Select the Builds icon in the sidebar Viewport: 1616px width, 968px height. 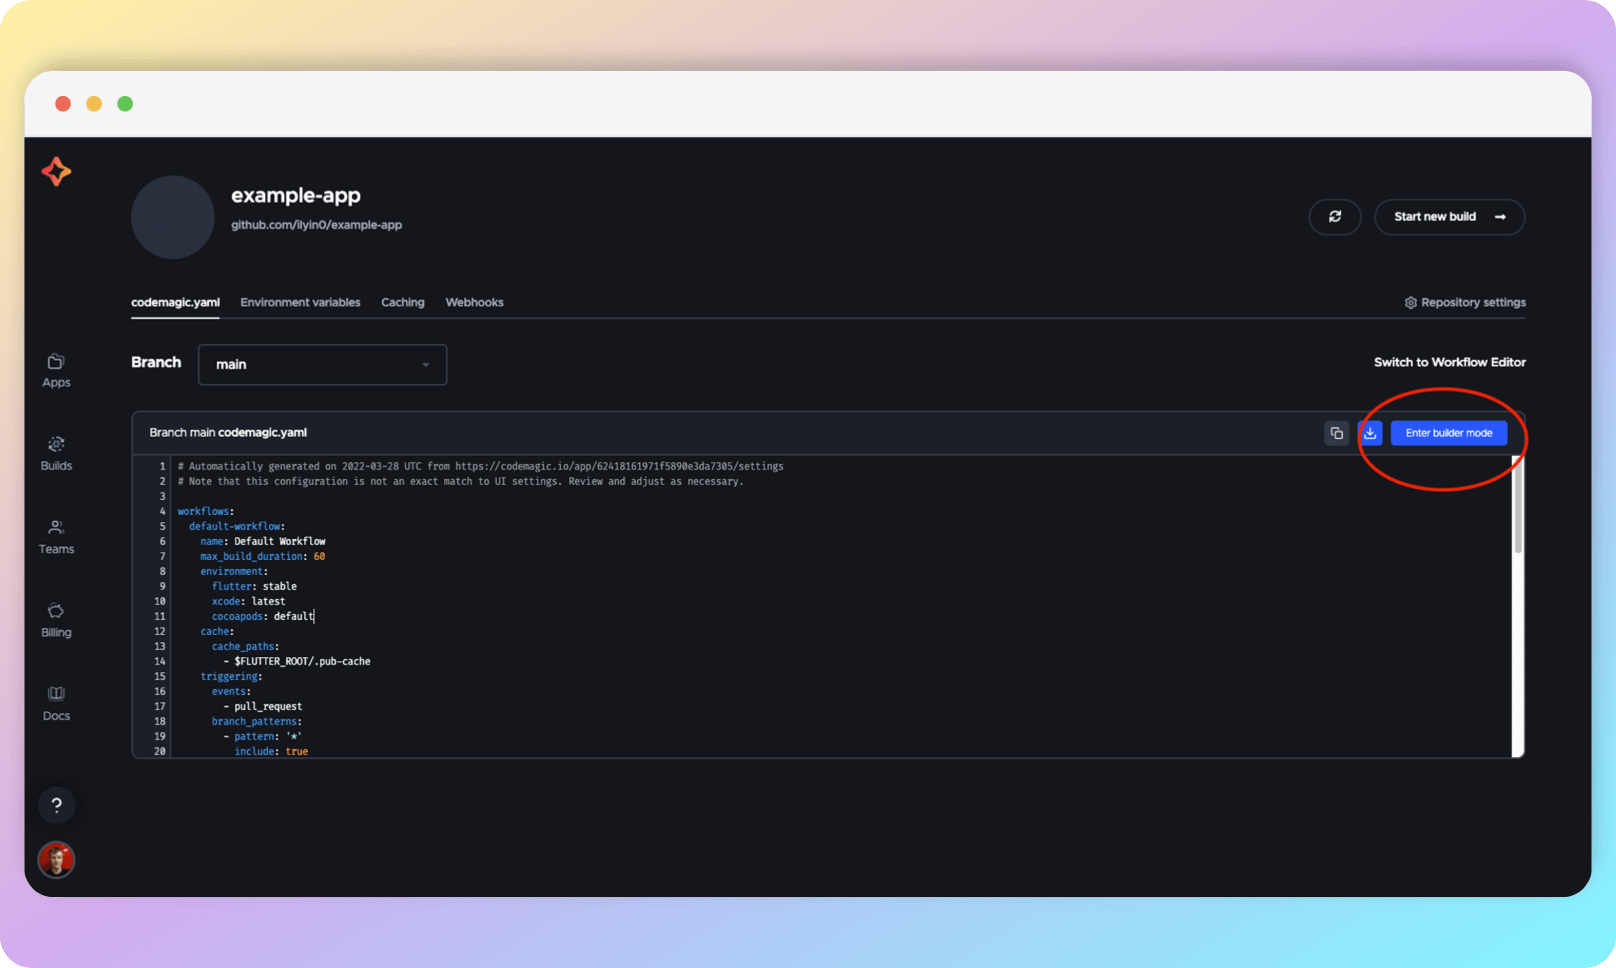[56, 451]
